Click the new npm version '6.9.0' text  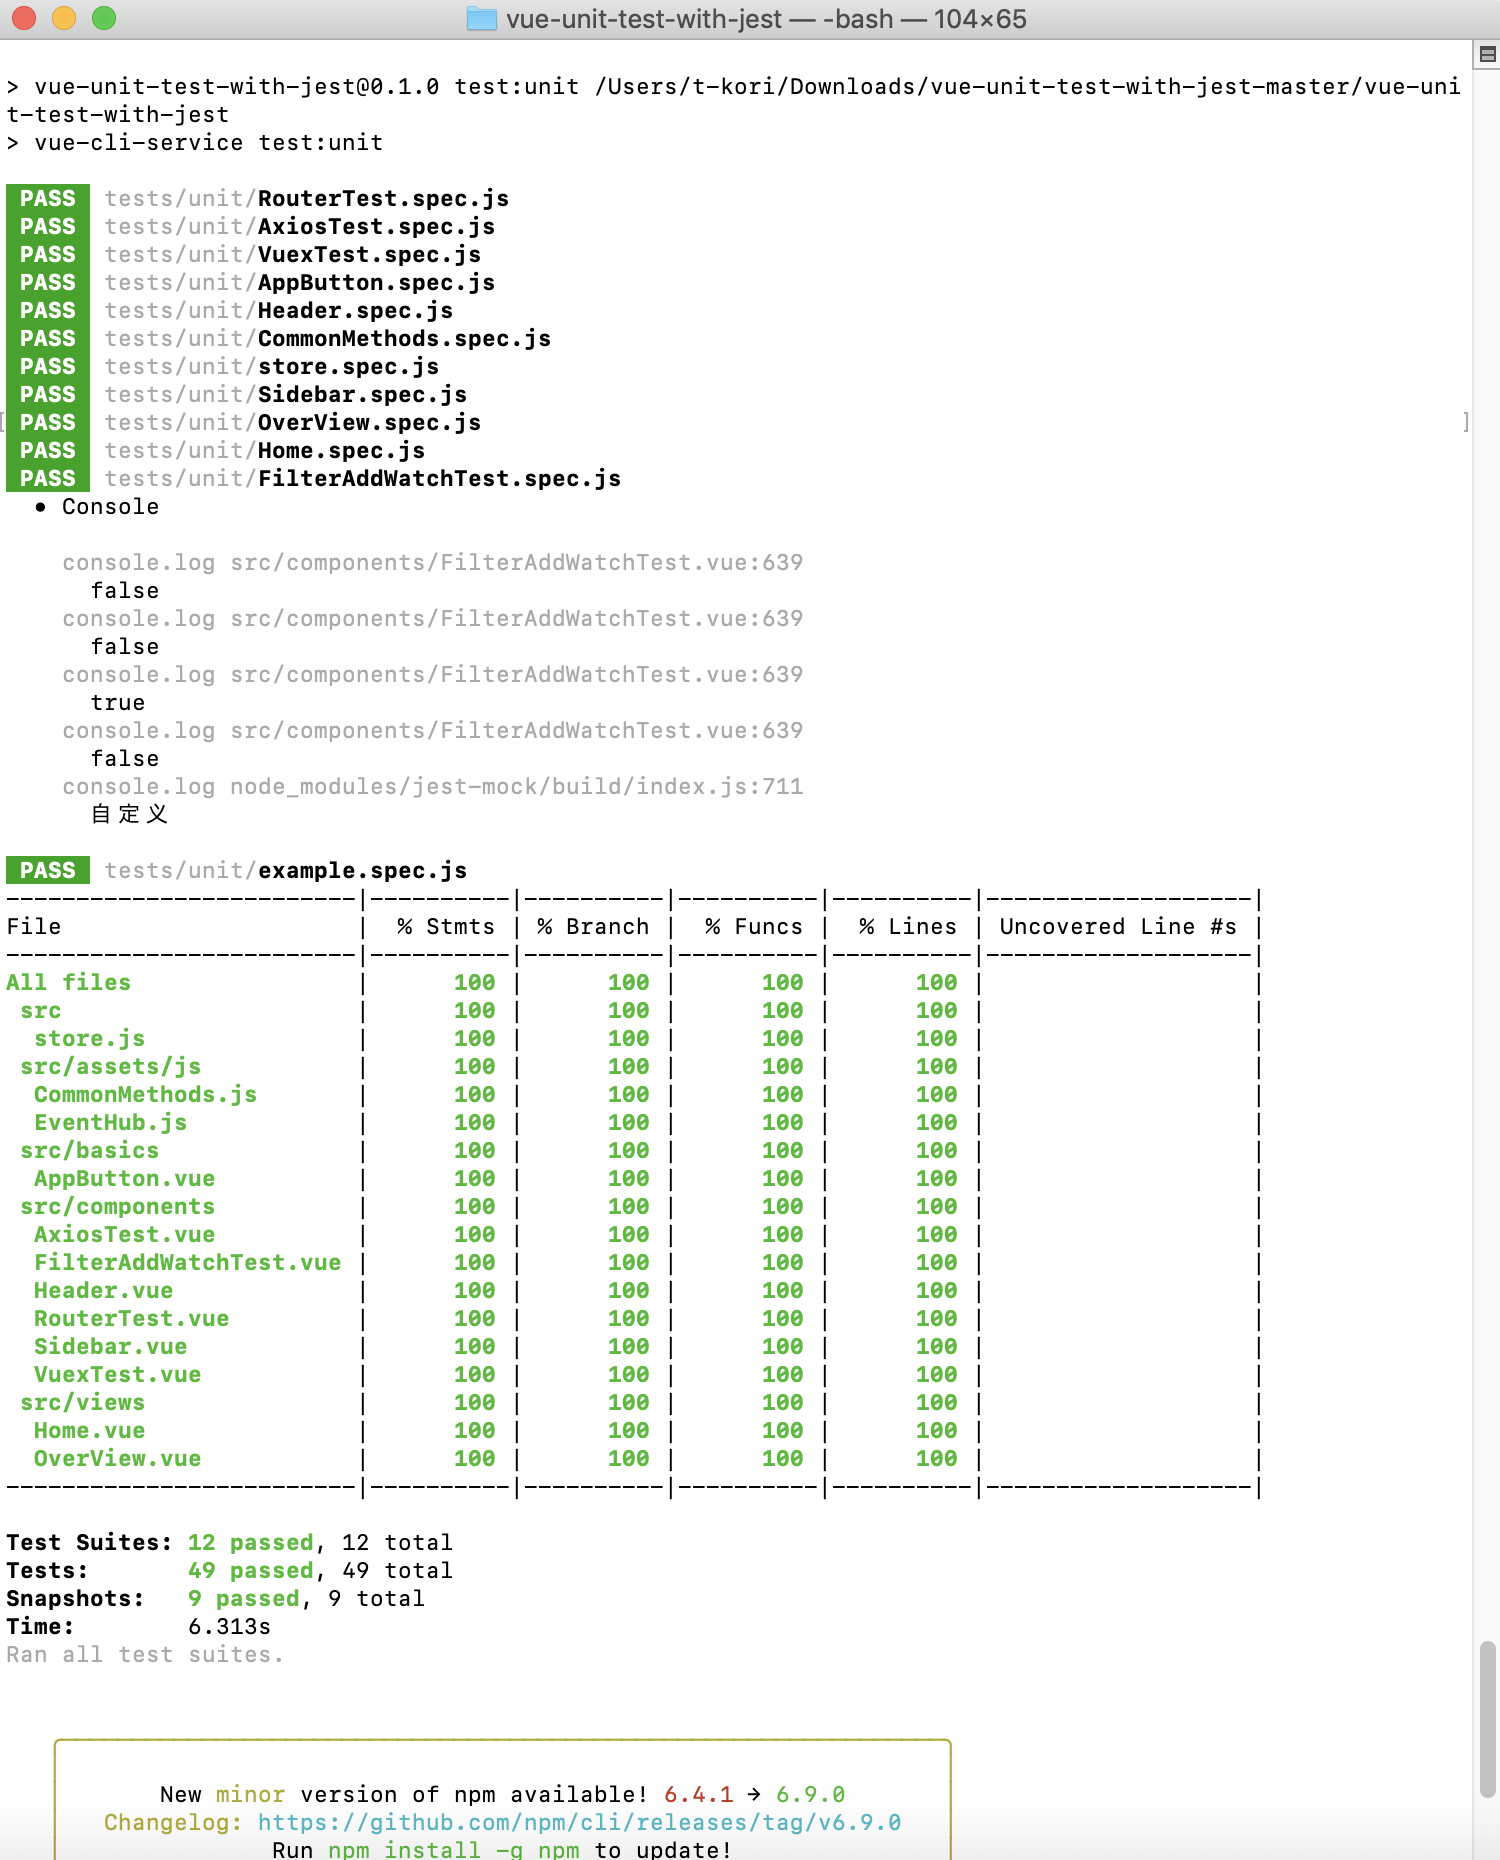[811, 1794]
